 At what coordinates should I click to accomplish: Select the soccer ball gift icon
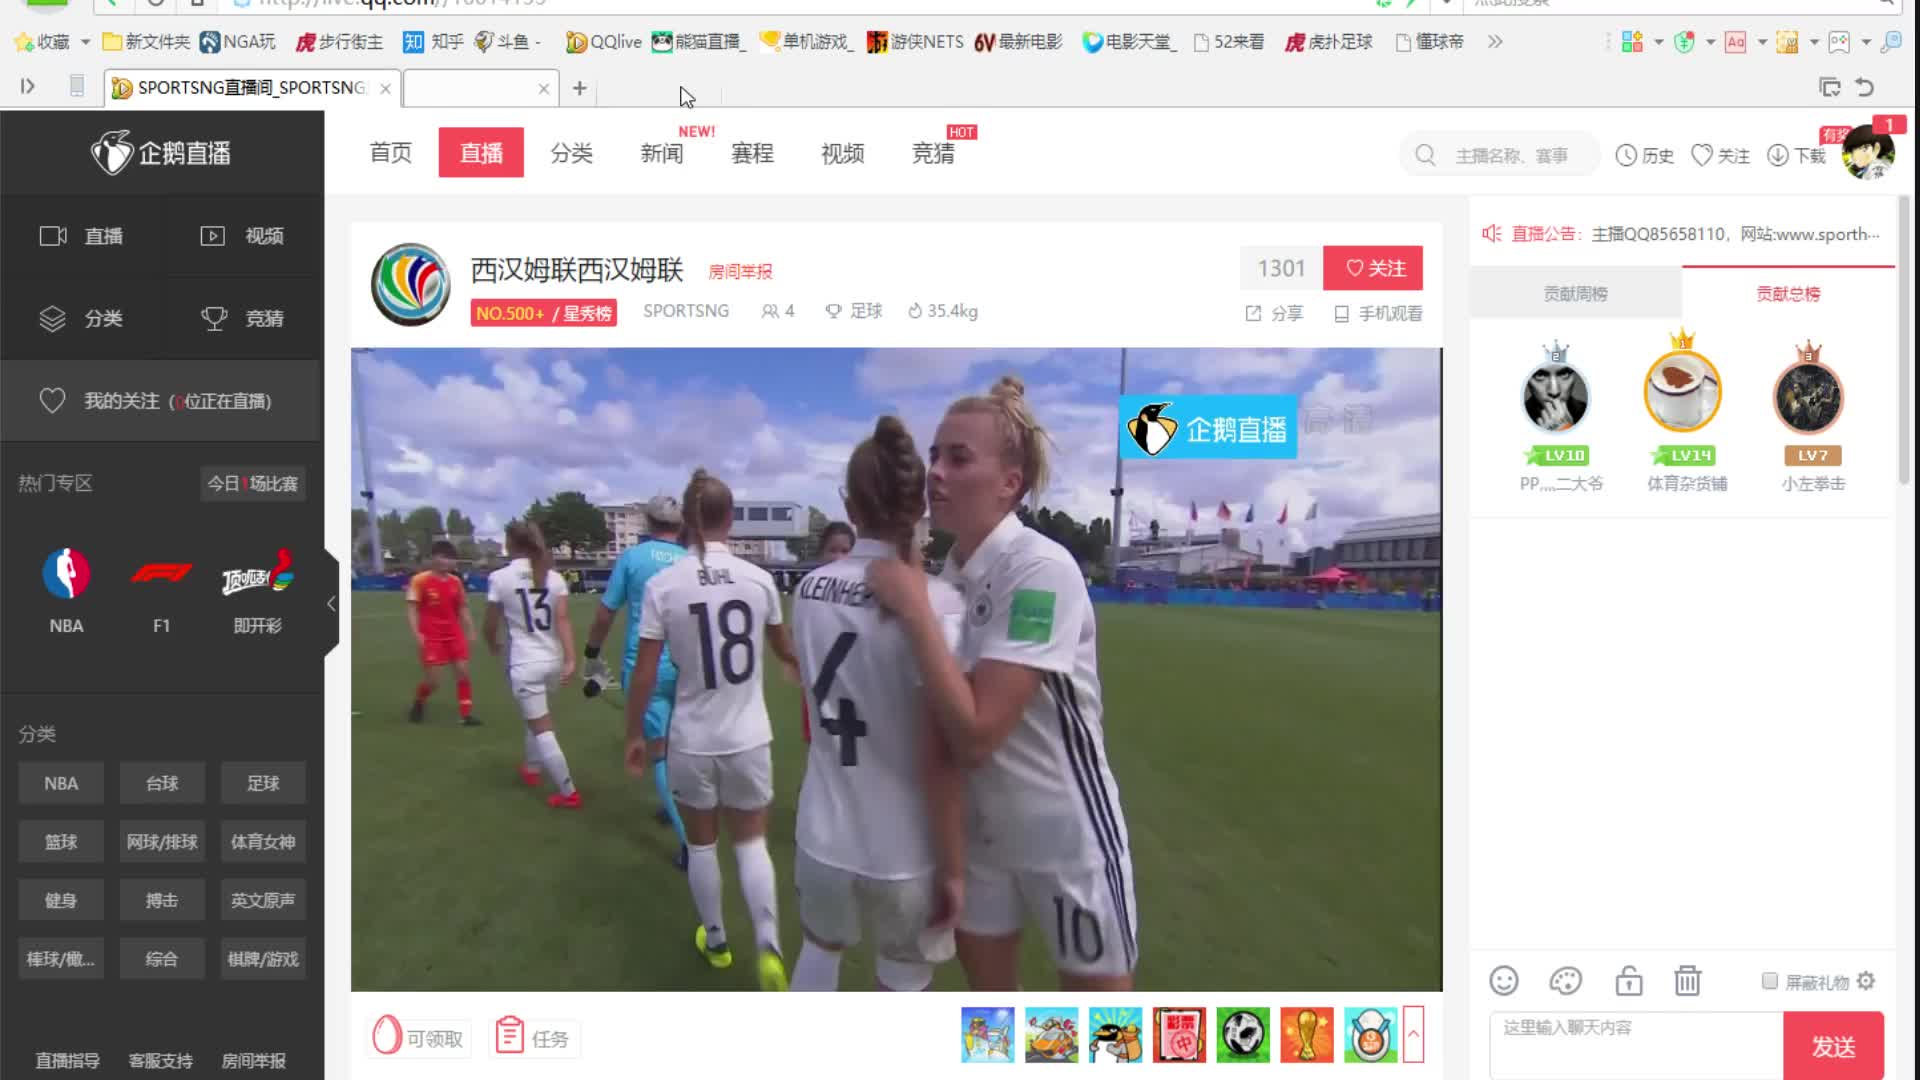[1243, 1035]
